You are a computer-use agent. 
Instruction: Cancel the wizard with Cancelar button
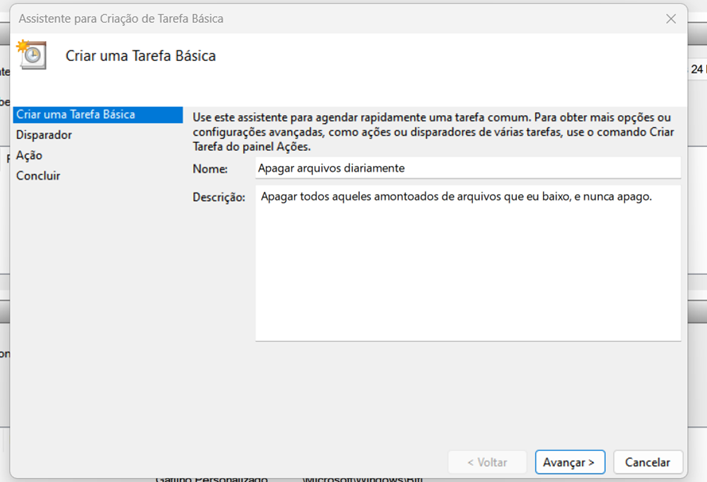647,462
